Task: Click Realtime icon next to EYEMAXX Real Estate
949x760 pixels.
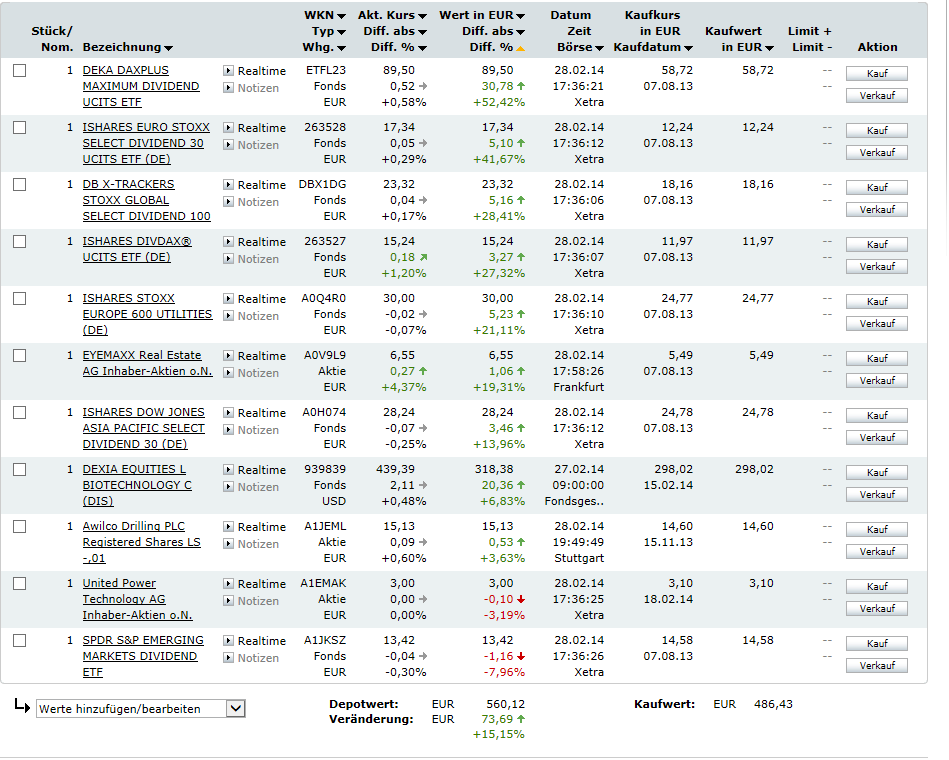Action: pos(228,356)
